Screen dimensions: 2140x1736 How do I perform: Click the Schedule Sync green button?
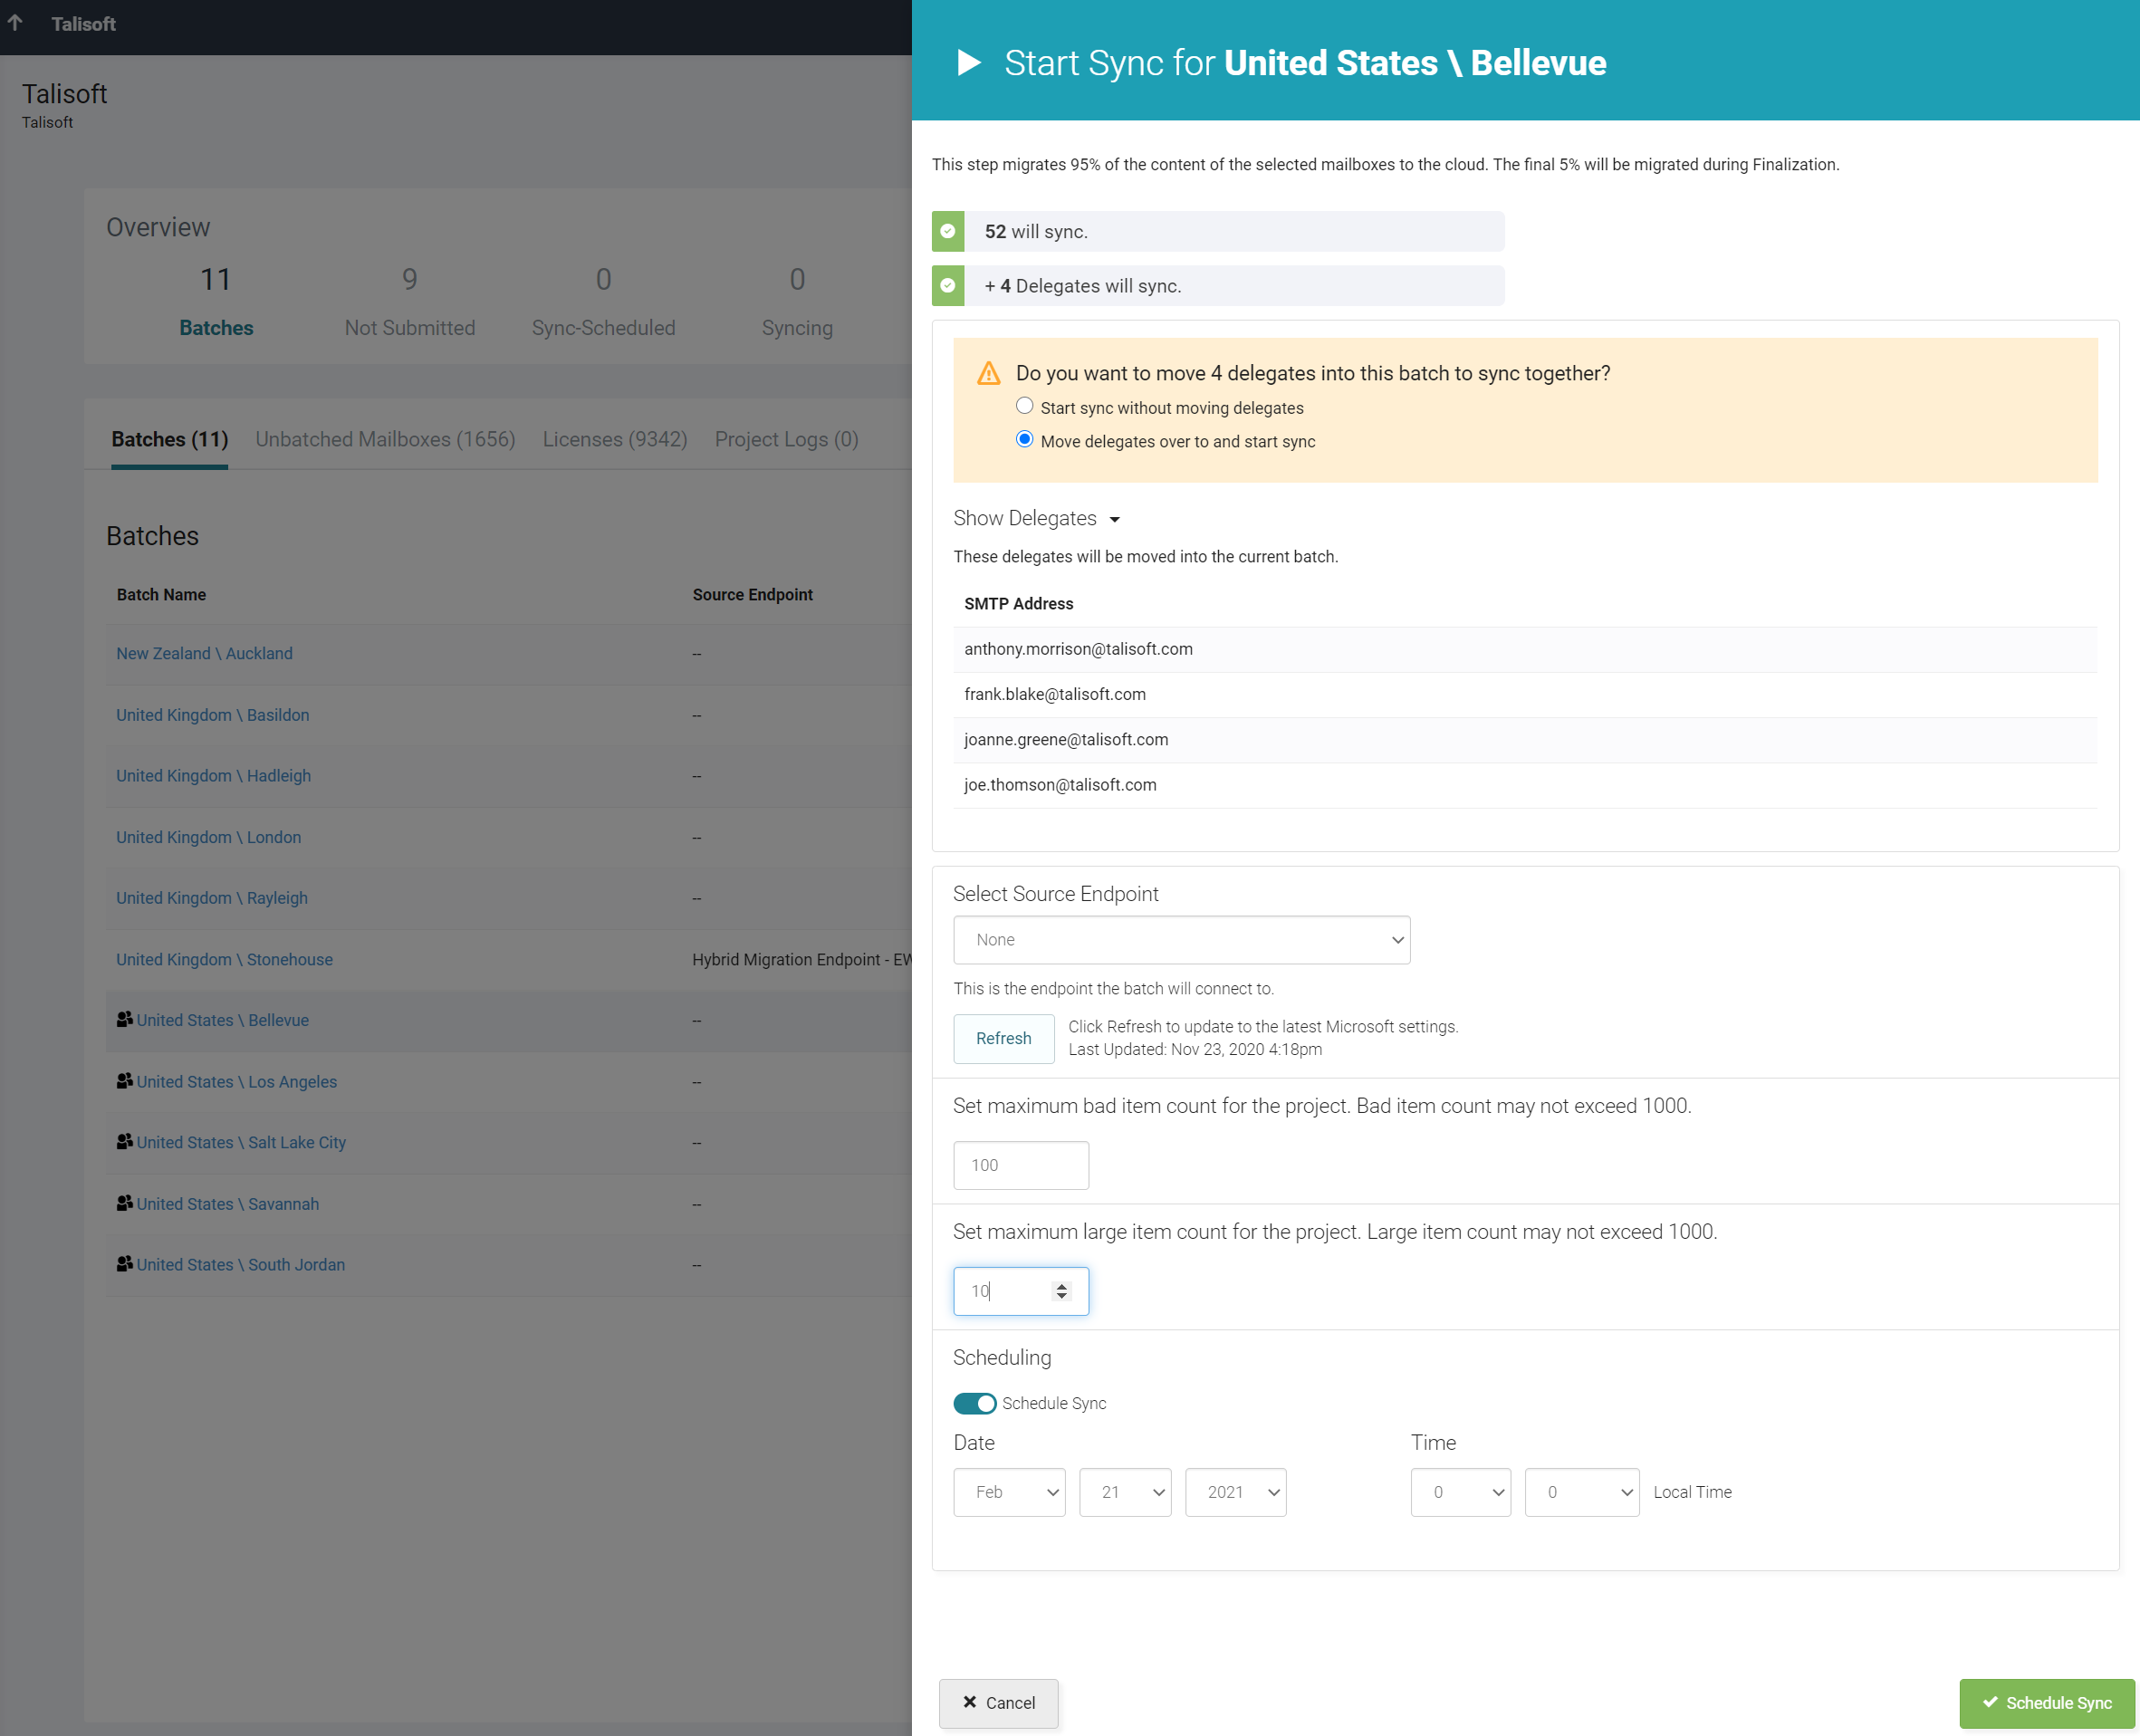click(x=2047, y=1702)
